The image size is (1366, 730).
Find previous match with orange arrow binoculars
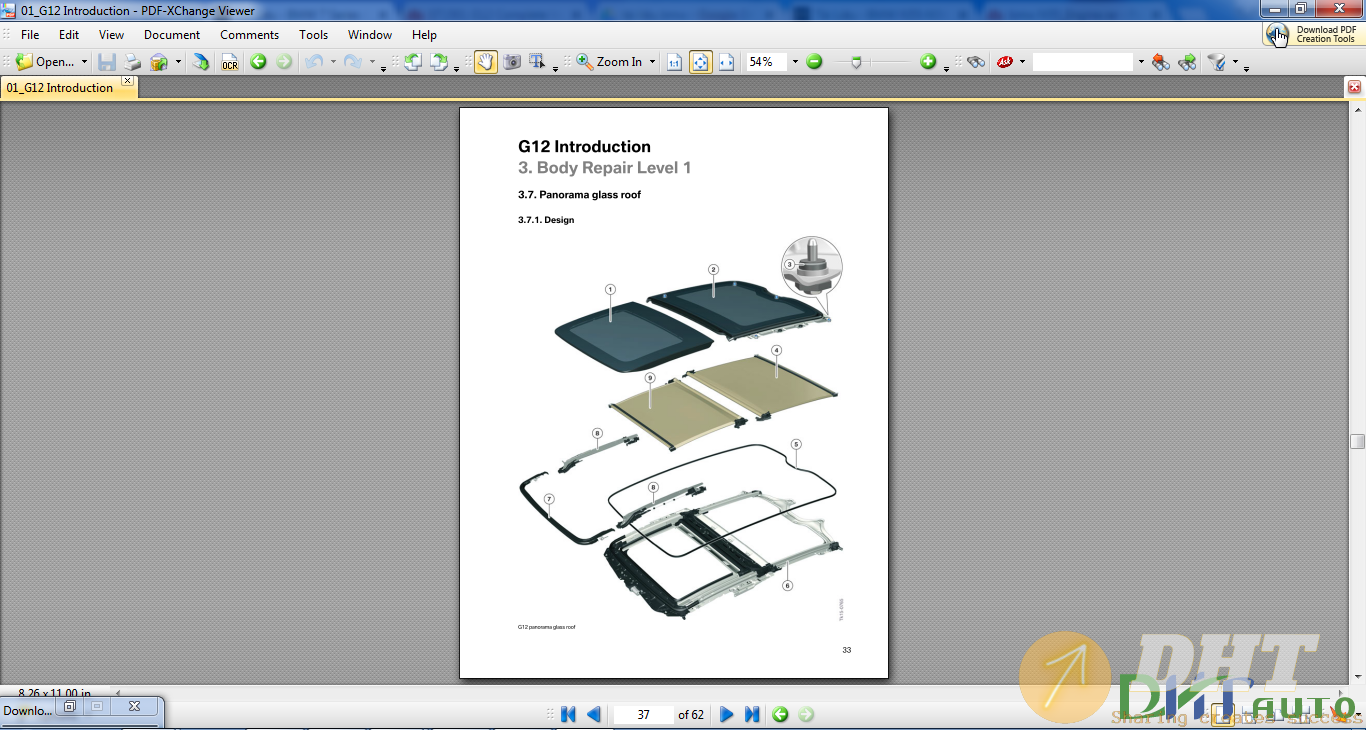click(1160, 62)
